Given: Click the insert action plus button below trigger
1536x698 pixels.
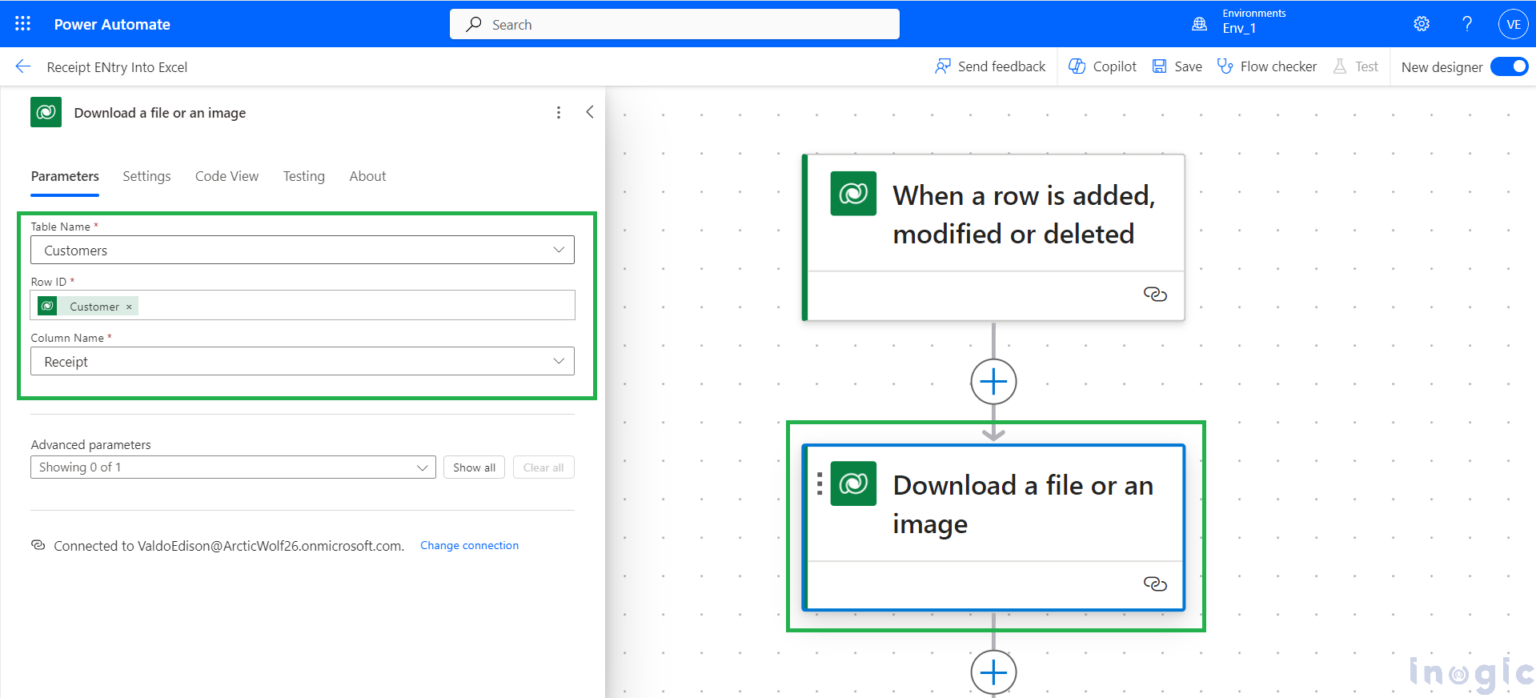Looking at the screenshot, I should [993, 381].
